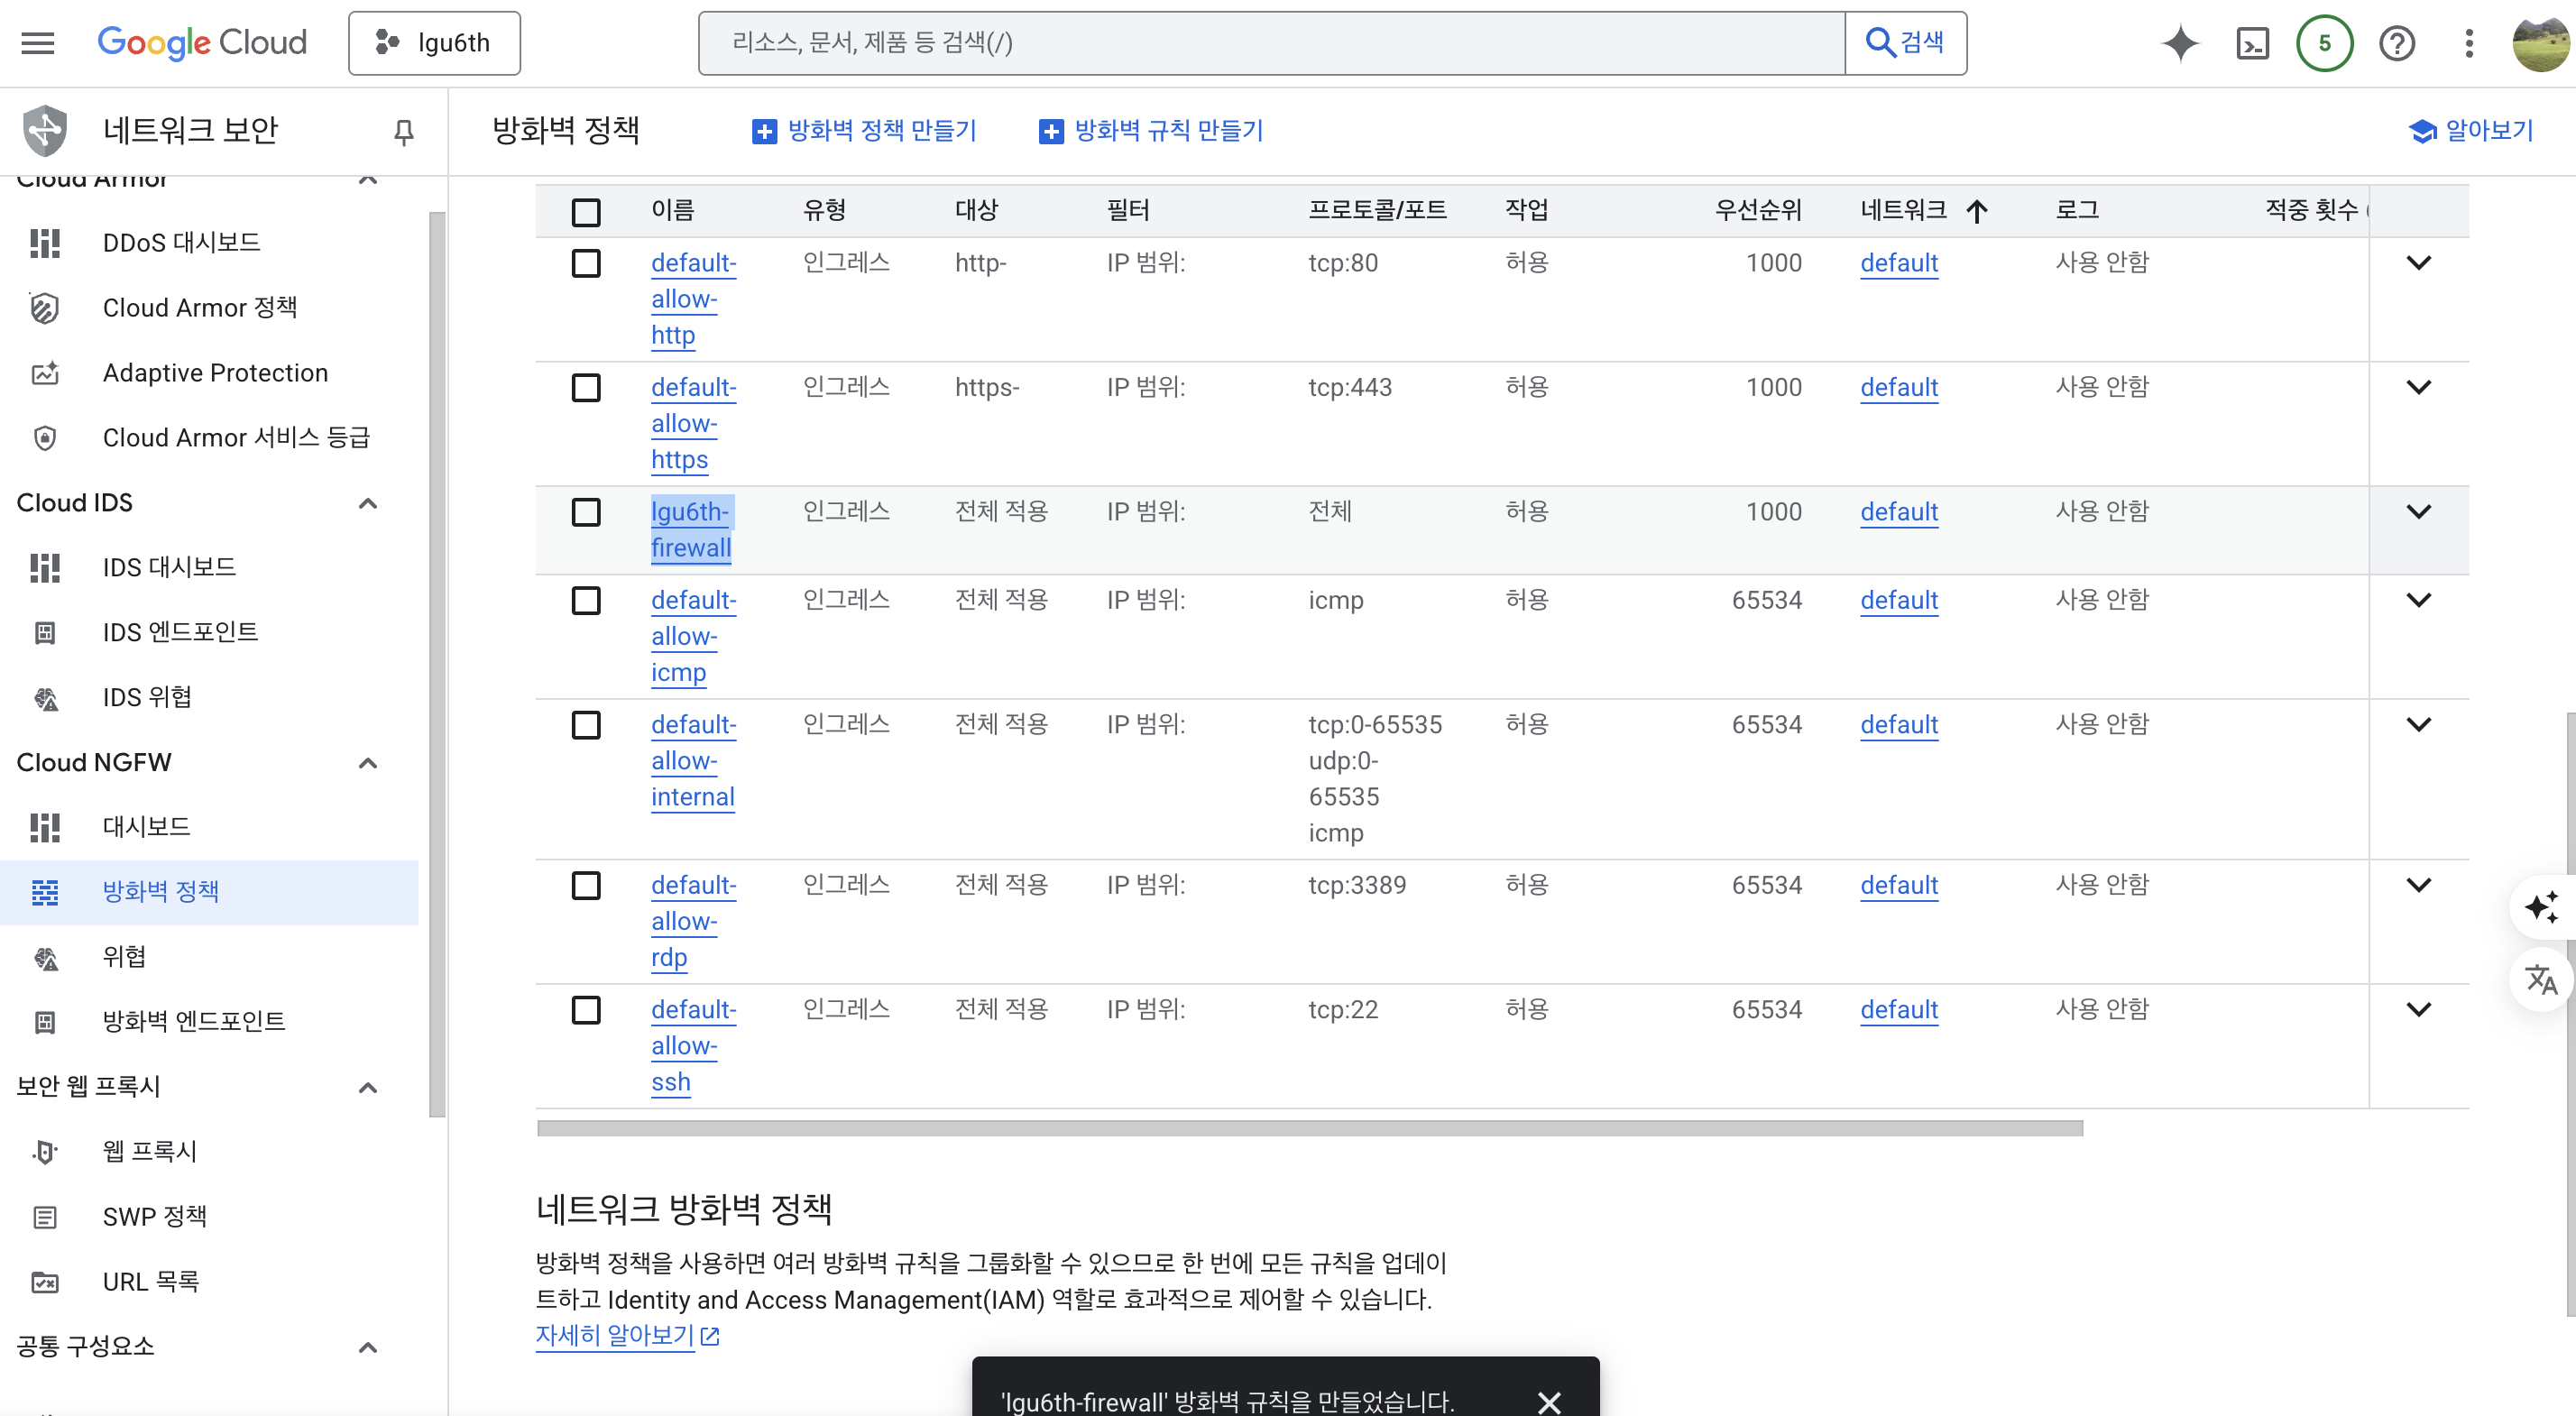The width and height of the screenshot is (2576, 1416).
Task: Collapse the Cloud NGFW sidebar section
Action: coord(368,763)
